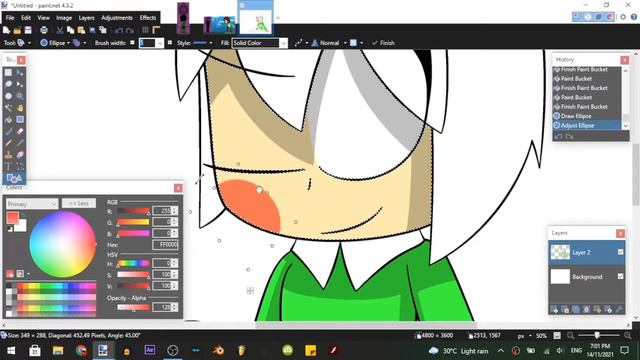Toggle the pixel grid display
This screenshot has width=640, height=360.
[x=145, y=30]
